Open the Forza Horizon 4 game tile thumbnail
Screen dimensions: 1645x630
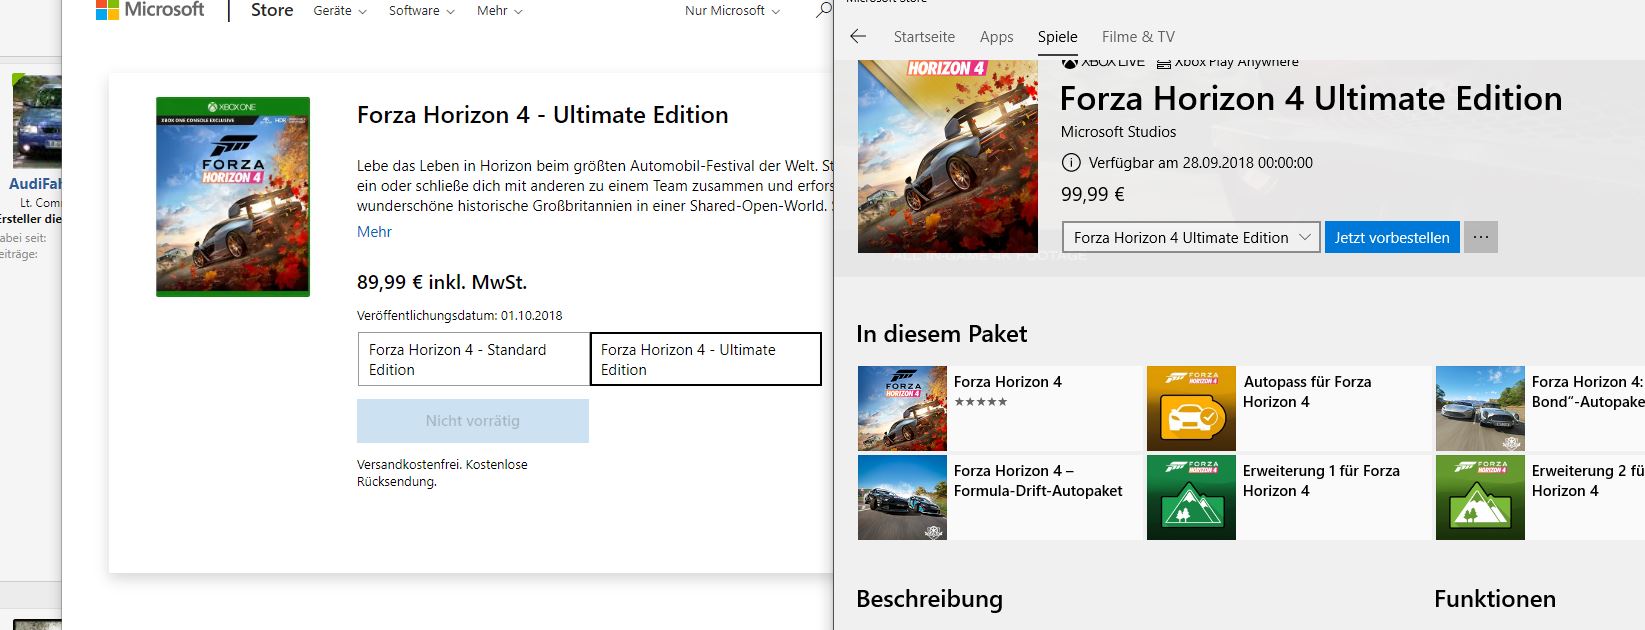pos(902,408)
